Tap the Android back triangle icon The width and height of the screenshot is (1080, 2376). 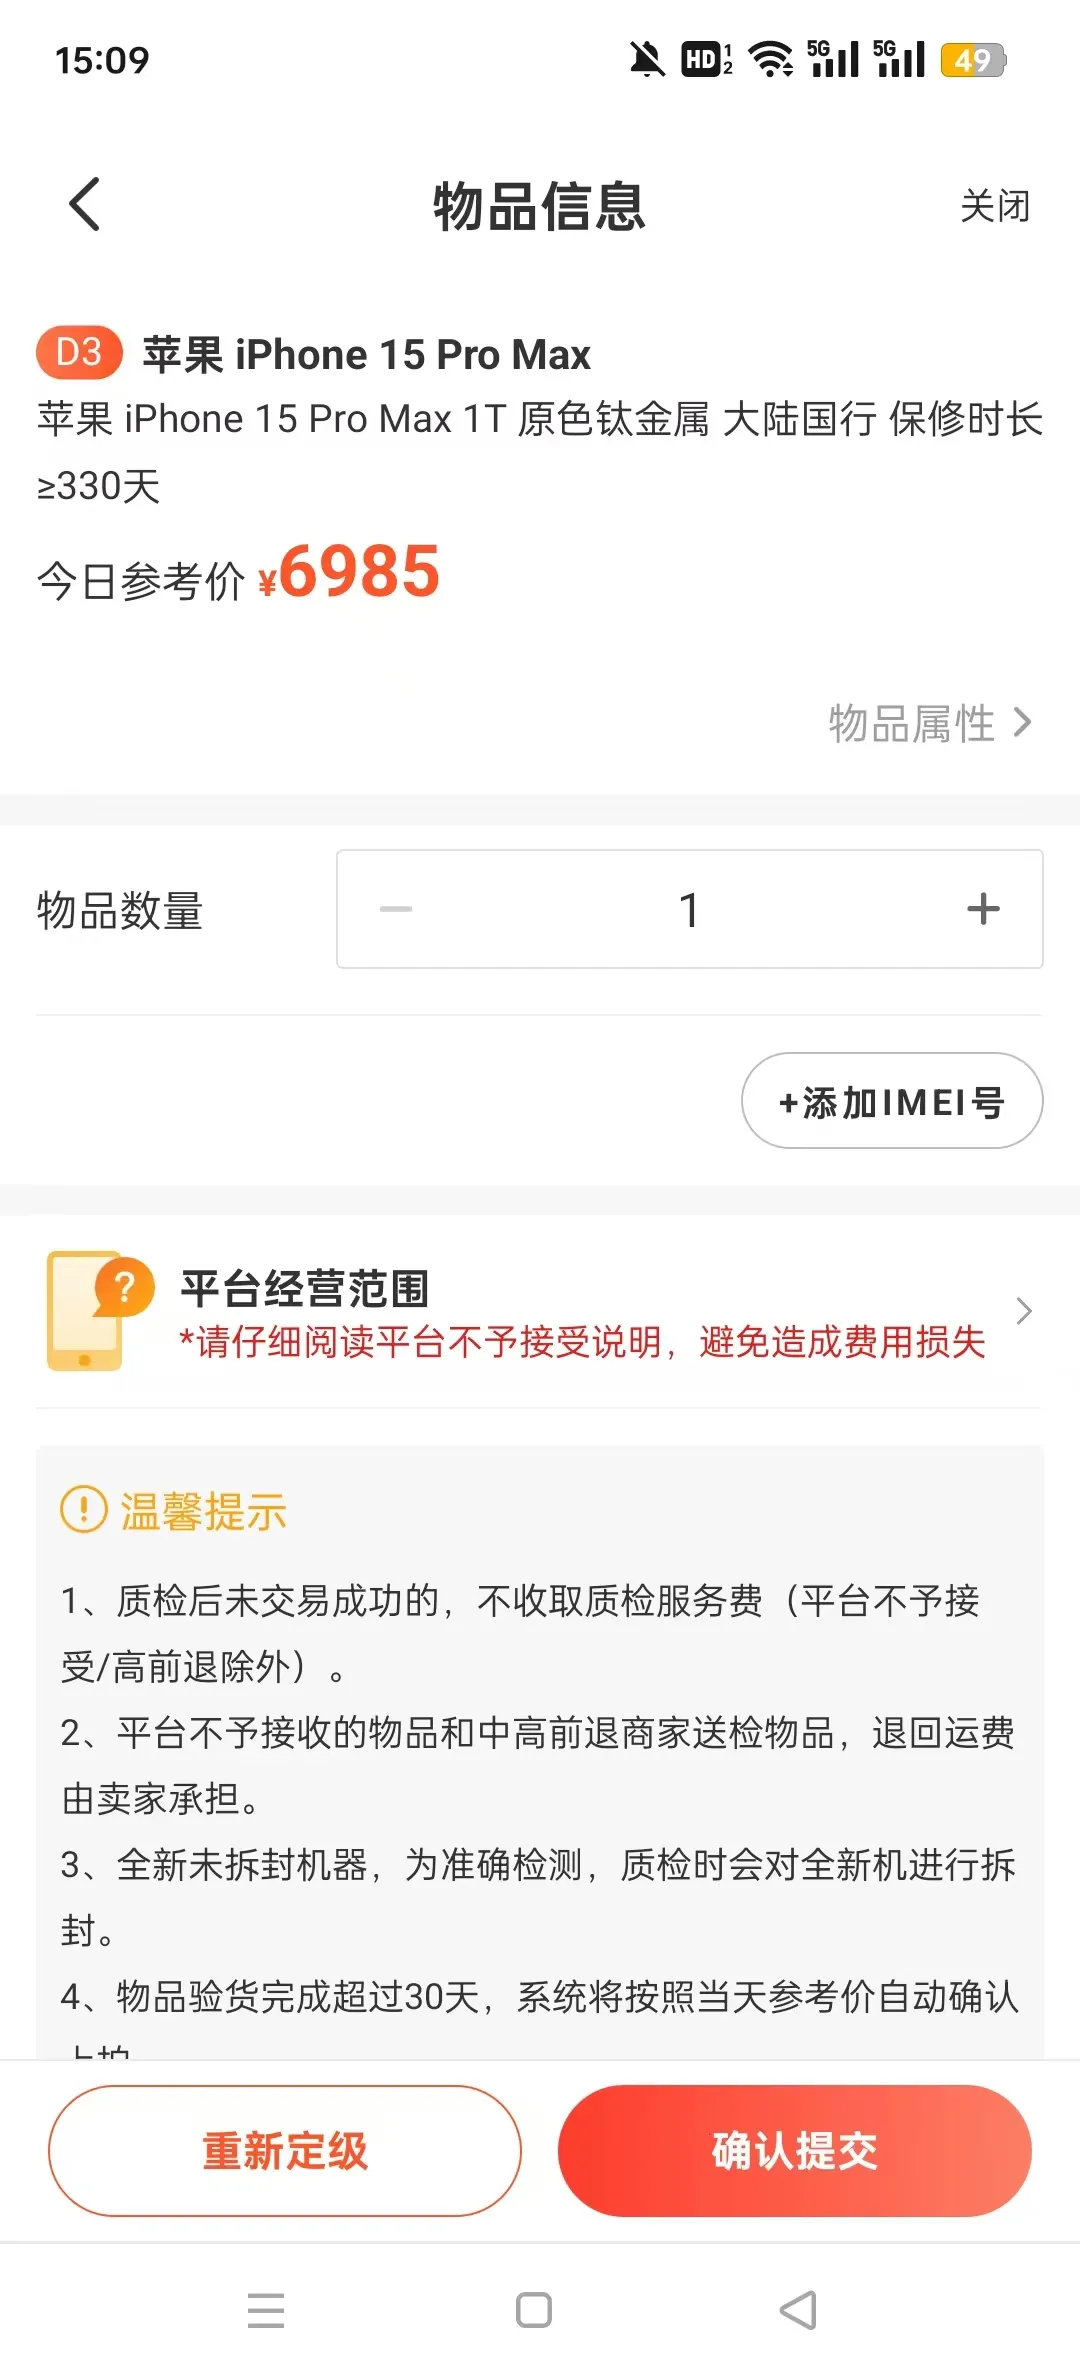click(x=798, y=2310)
